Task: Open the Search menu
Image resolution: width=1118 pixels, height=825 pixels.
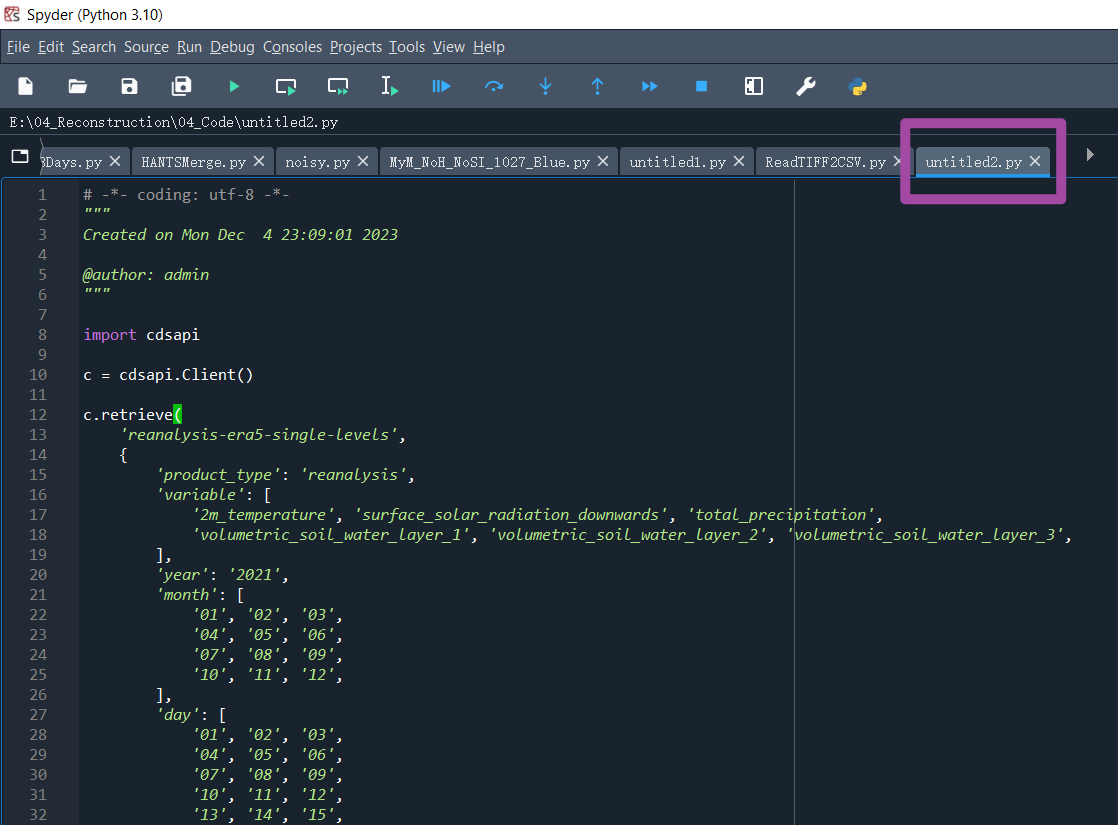Action: click(x=93, y=47)
